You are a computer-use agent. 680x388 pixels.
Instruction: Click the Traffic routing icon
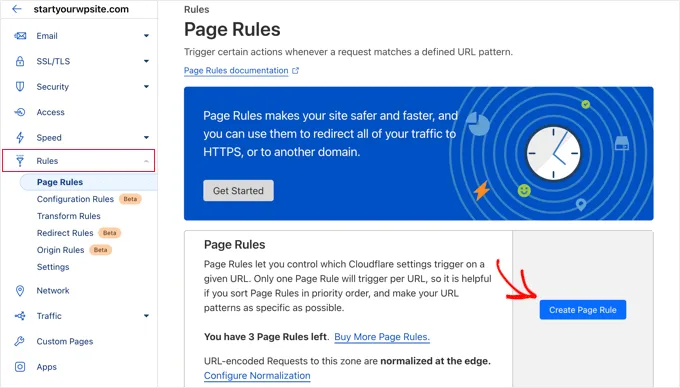20,316
